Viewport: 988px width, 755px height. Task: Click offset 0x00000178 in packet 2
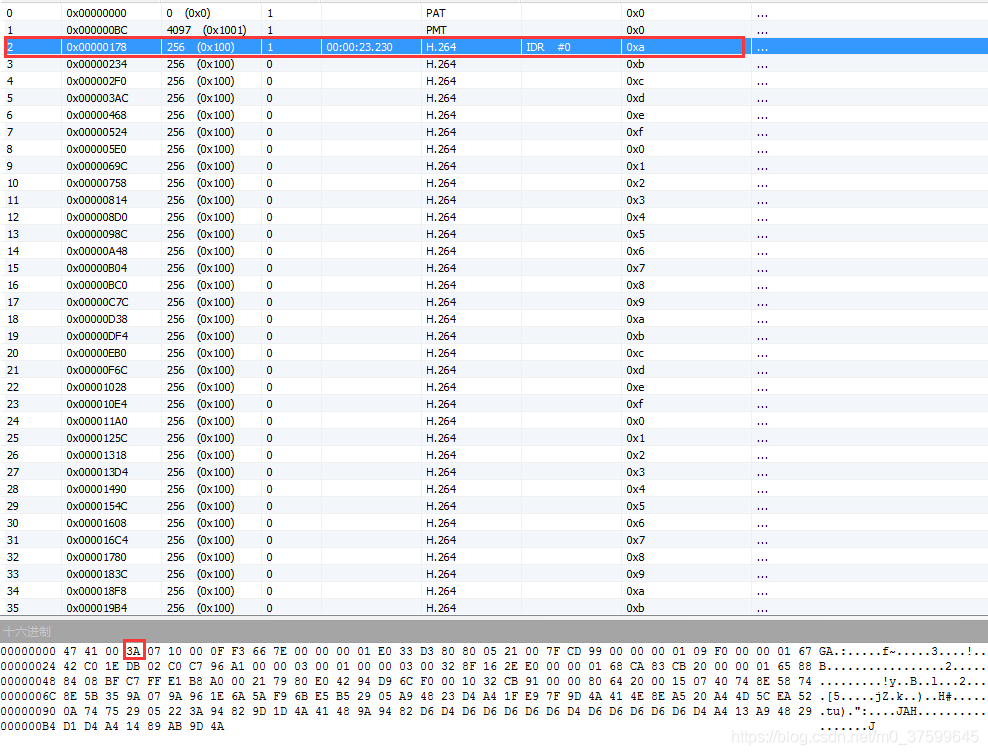(96, 47)
